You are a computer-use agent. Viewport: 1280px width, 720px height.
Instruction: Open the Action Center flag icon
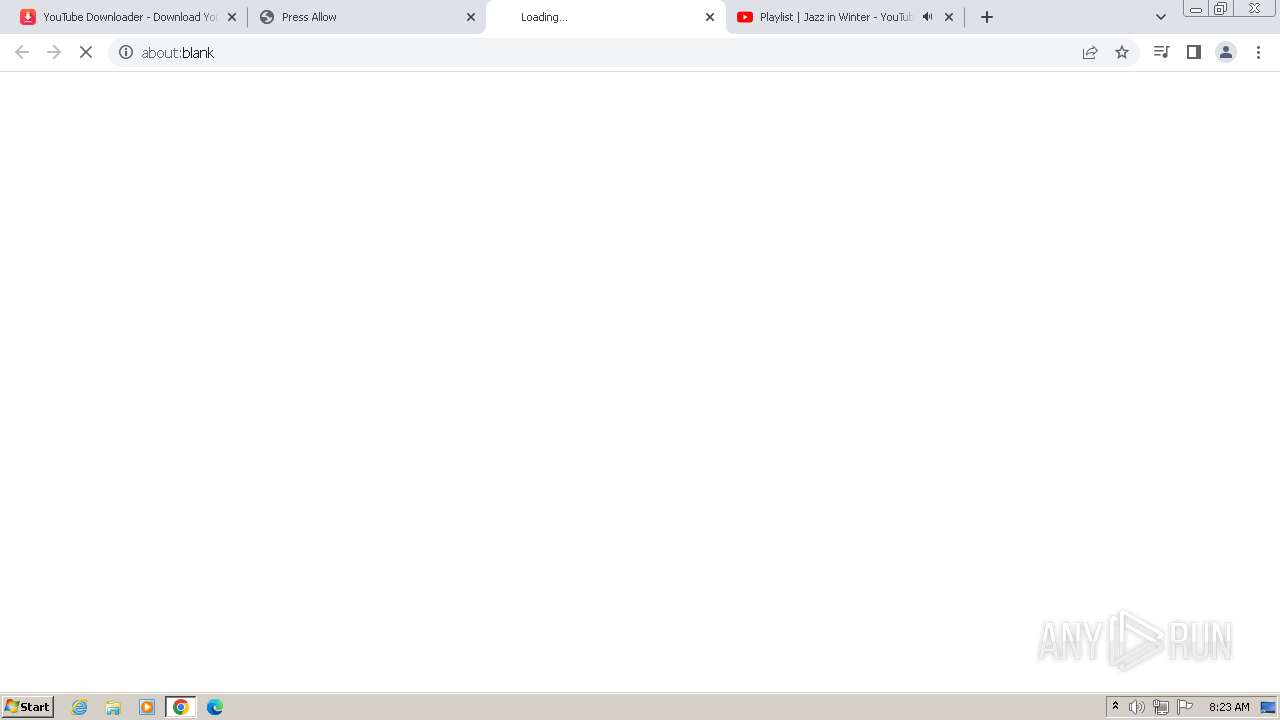[1185, 707]
